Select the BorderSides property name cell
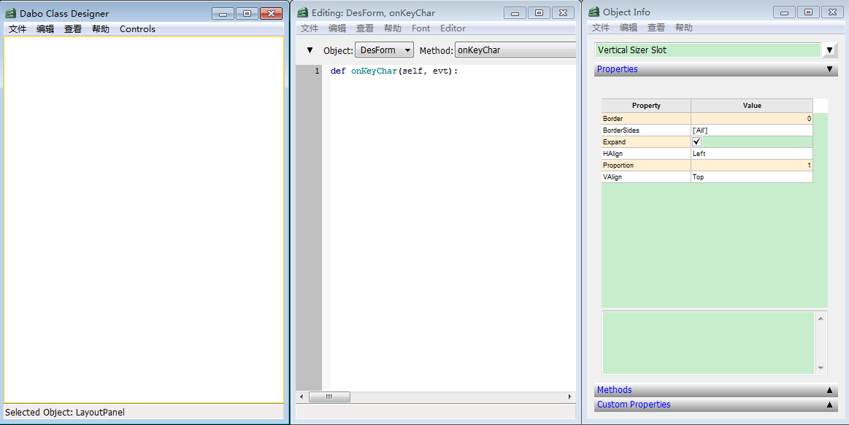Image resolution: width=849 pixels, height=425 pixels. (x=646, y=130)
